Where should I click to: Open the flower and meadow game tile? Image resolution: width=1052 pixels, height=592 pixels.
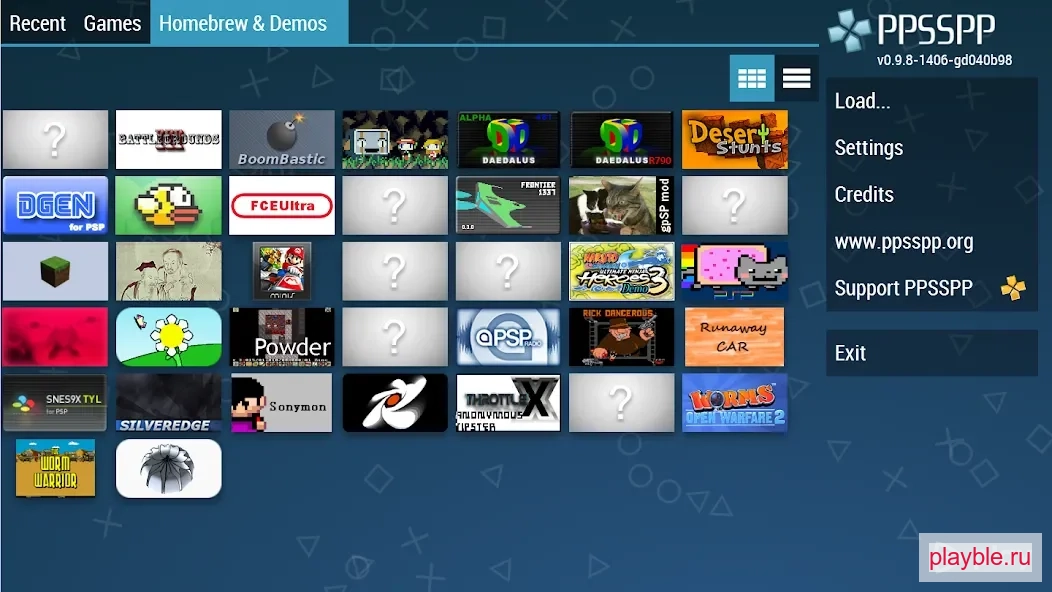click(168, 337)
